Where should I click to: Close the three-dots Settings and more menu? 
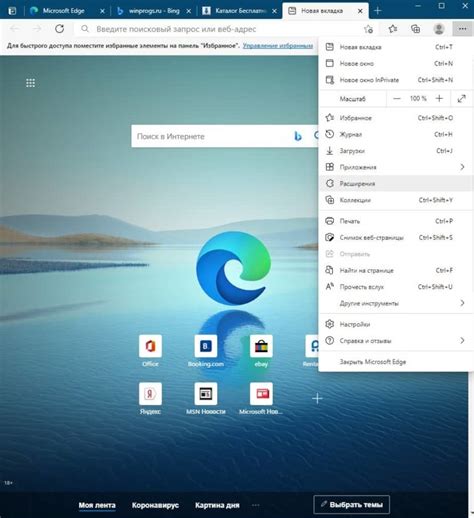(x=462, y=29)
